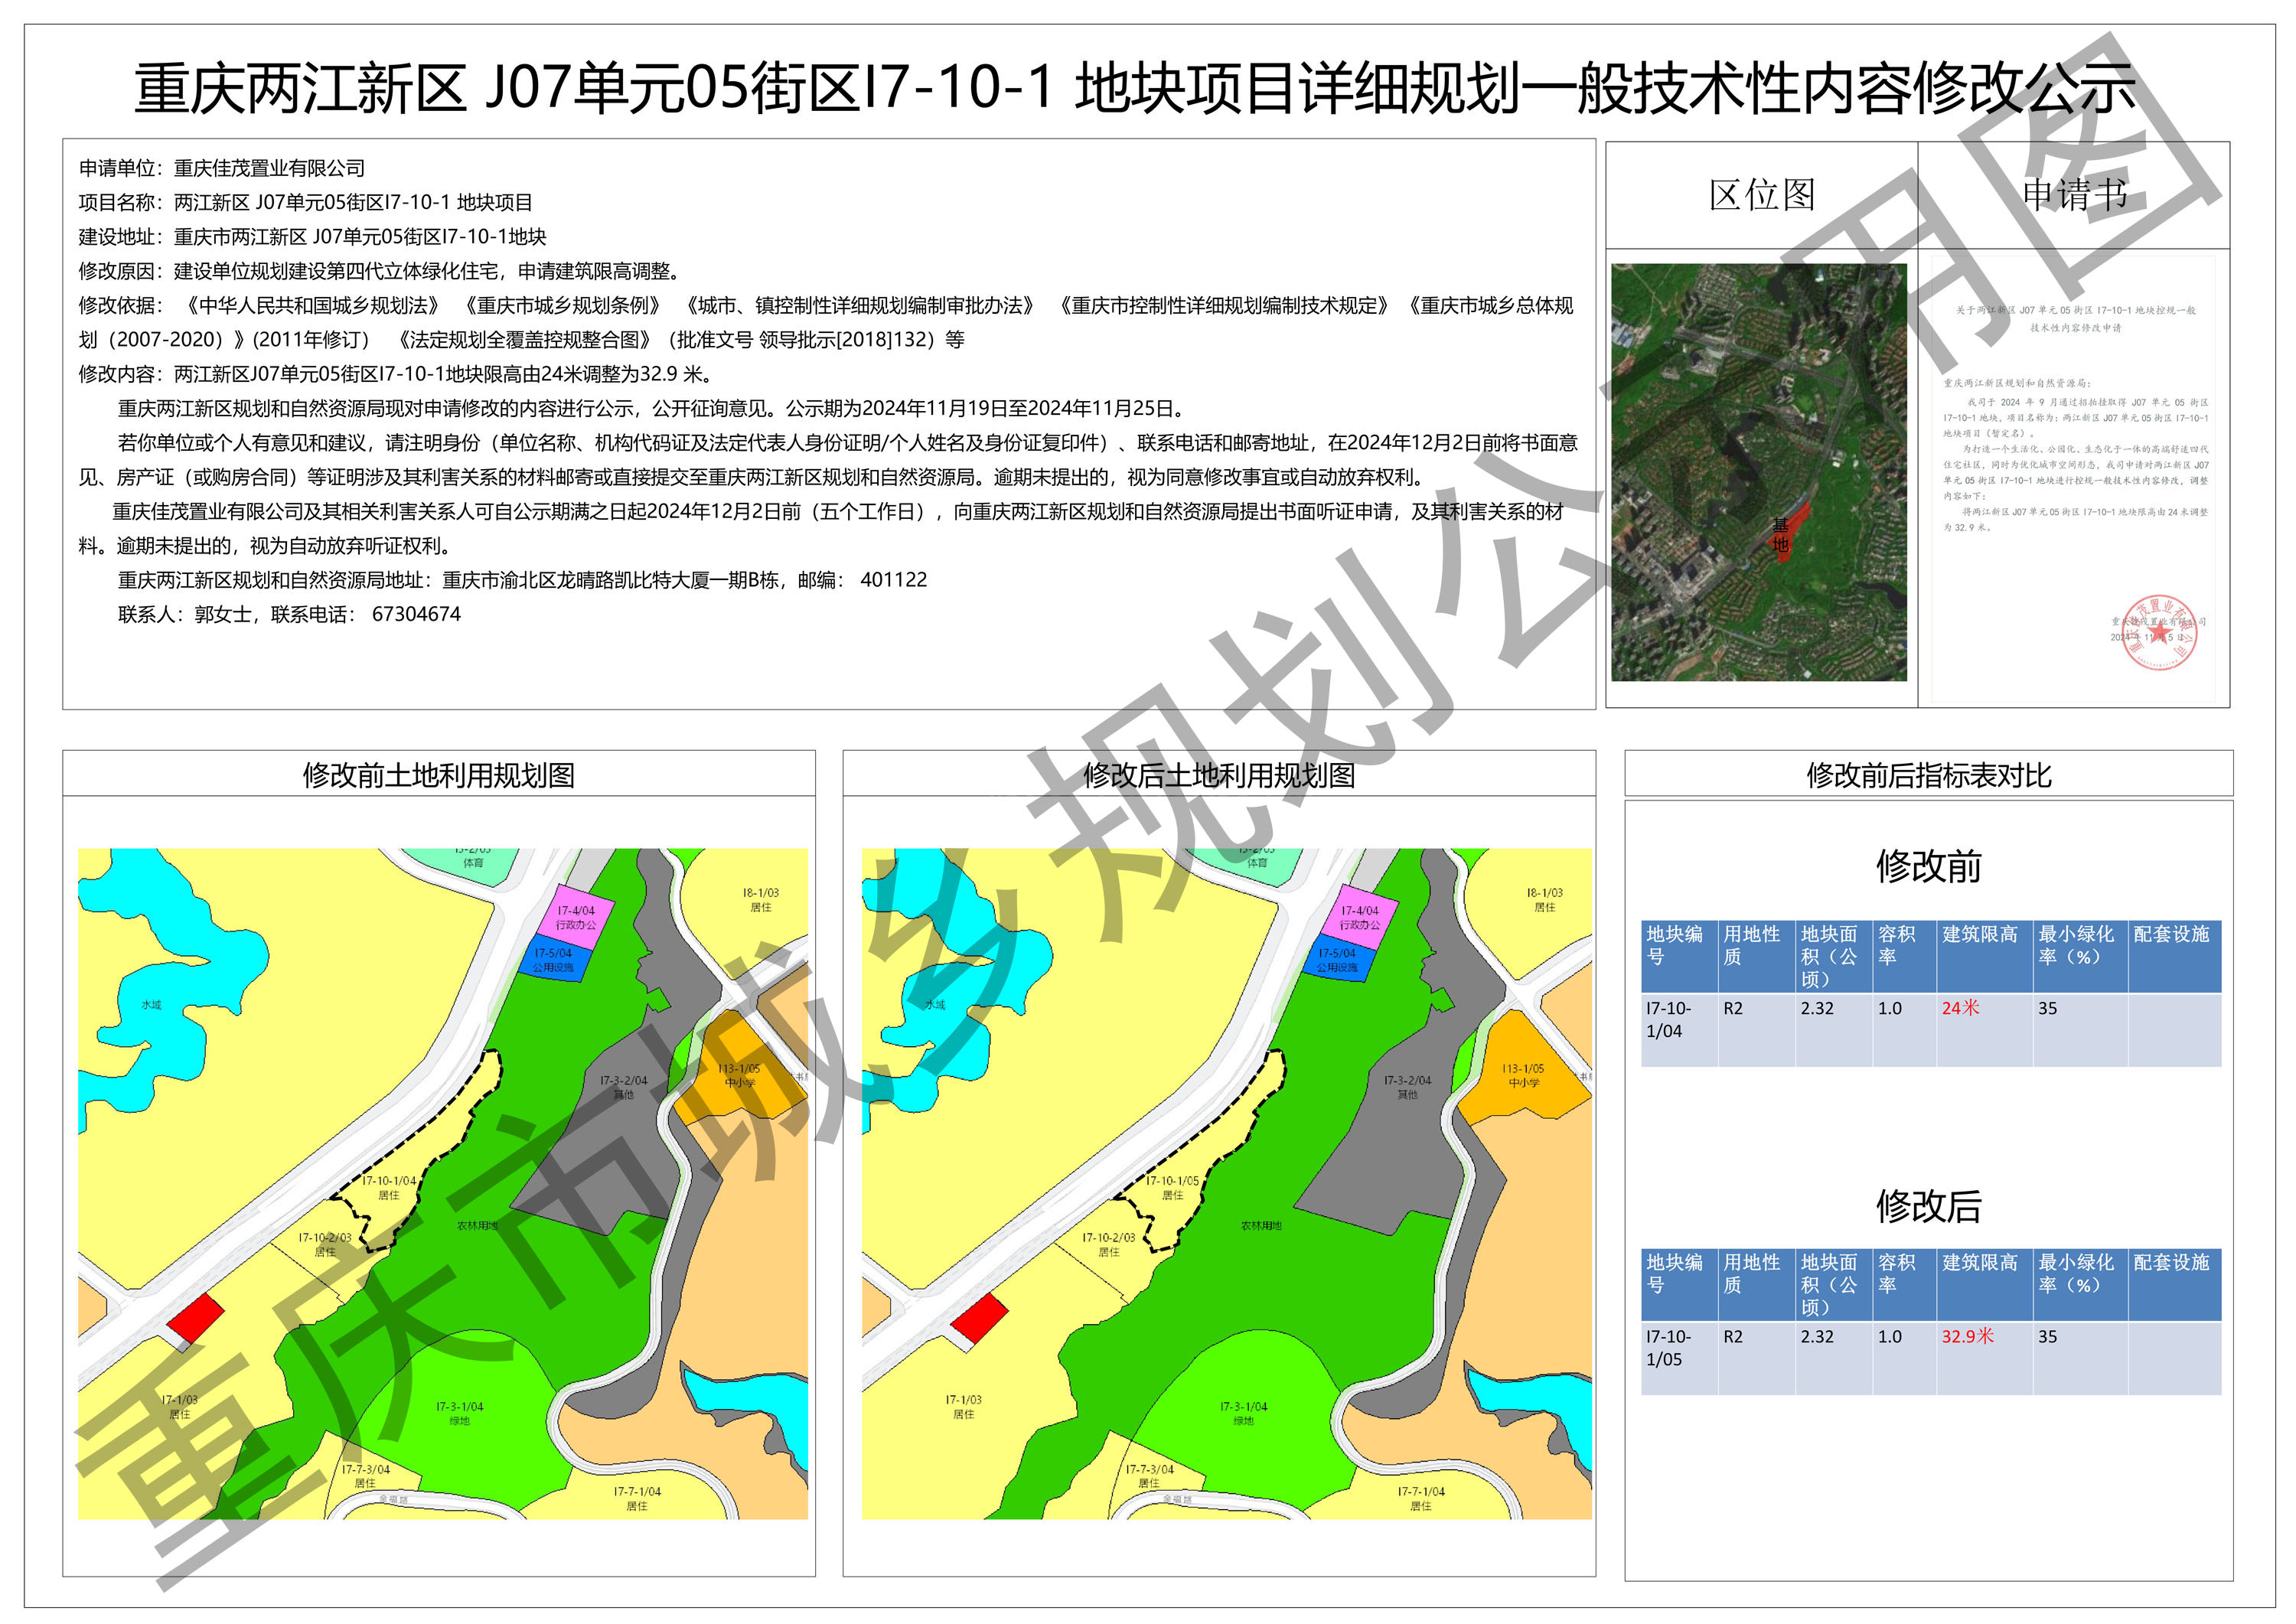This screenshot has height=1624, width=2296.
Task: Click the bureau address line with 邮编 401122
Action: [522, 580]
